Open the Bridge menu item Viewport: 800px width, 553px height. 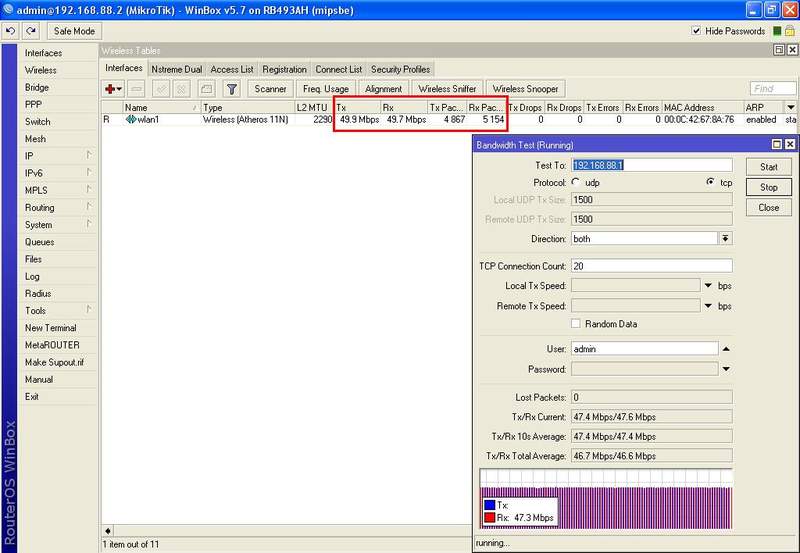coord(58,87)
